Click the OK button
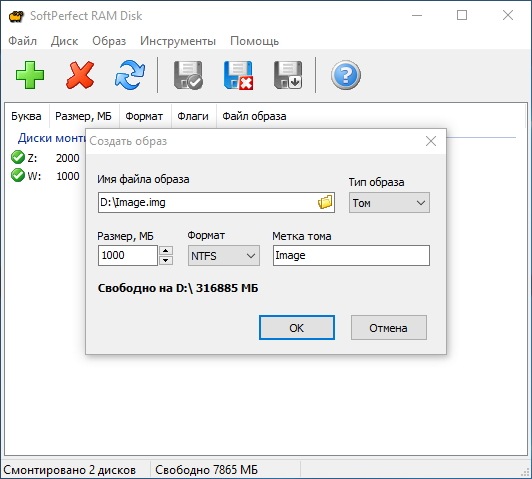Viewport: 532px width, 479px height. click(x=297, y=328)
